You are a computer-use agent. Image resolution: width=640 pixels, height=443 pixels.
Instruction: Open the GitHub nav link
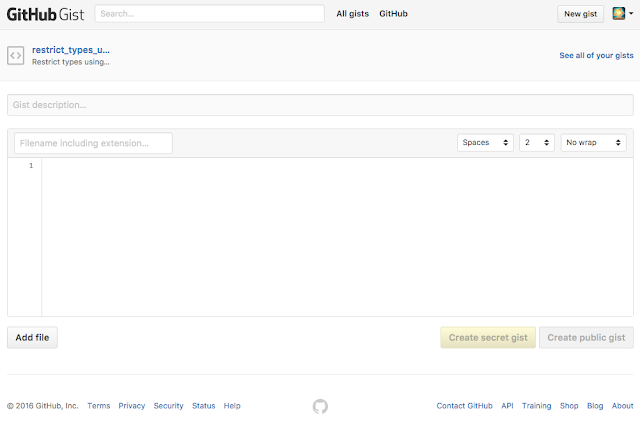(x=393, y=13)
